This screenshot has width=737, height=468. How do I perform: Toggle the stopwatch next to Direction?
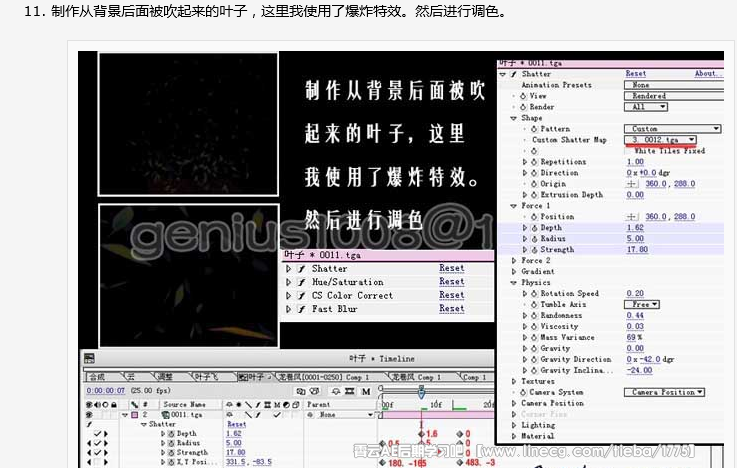534,173
